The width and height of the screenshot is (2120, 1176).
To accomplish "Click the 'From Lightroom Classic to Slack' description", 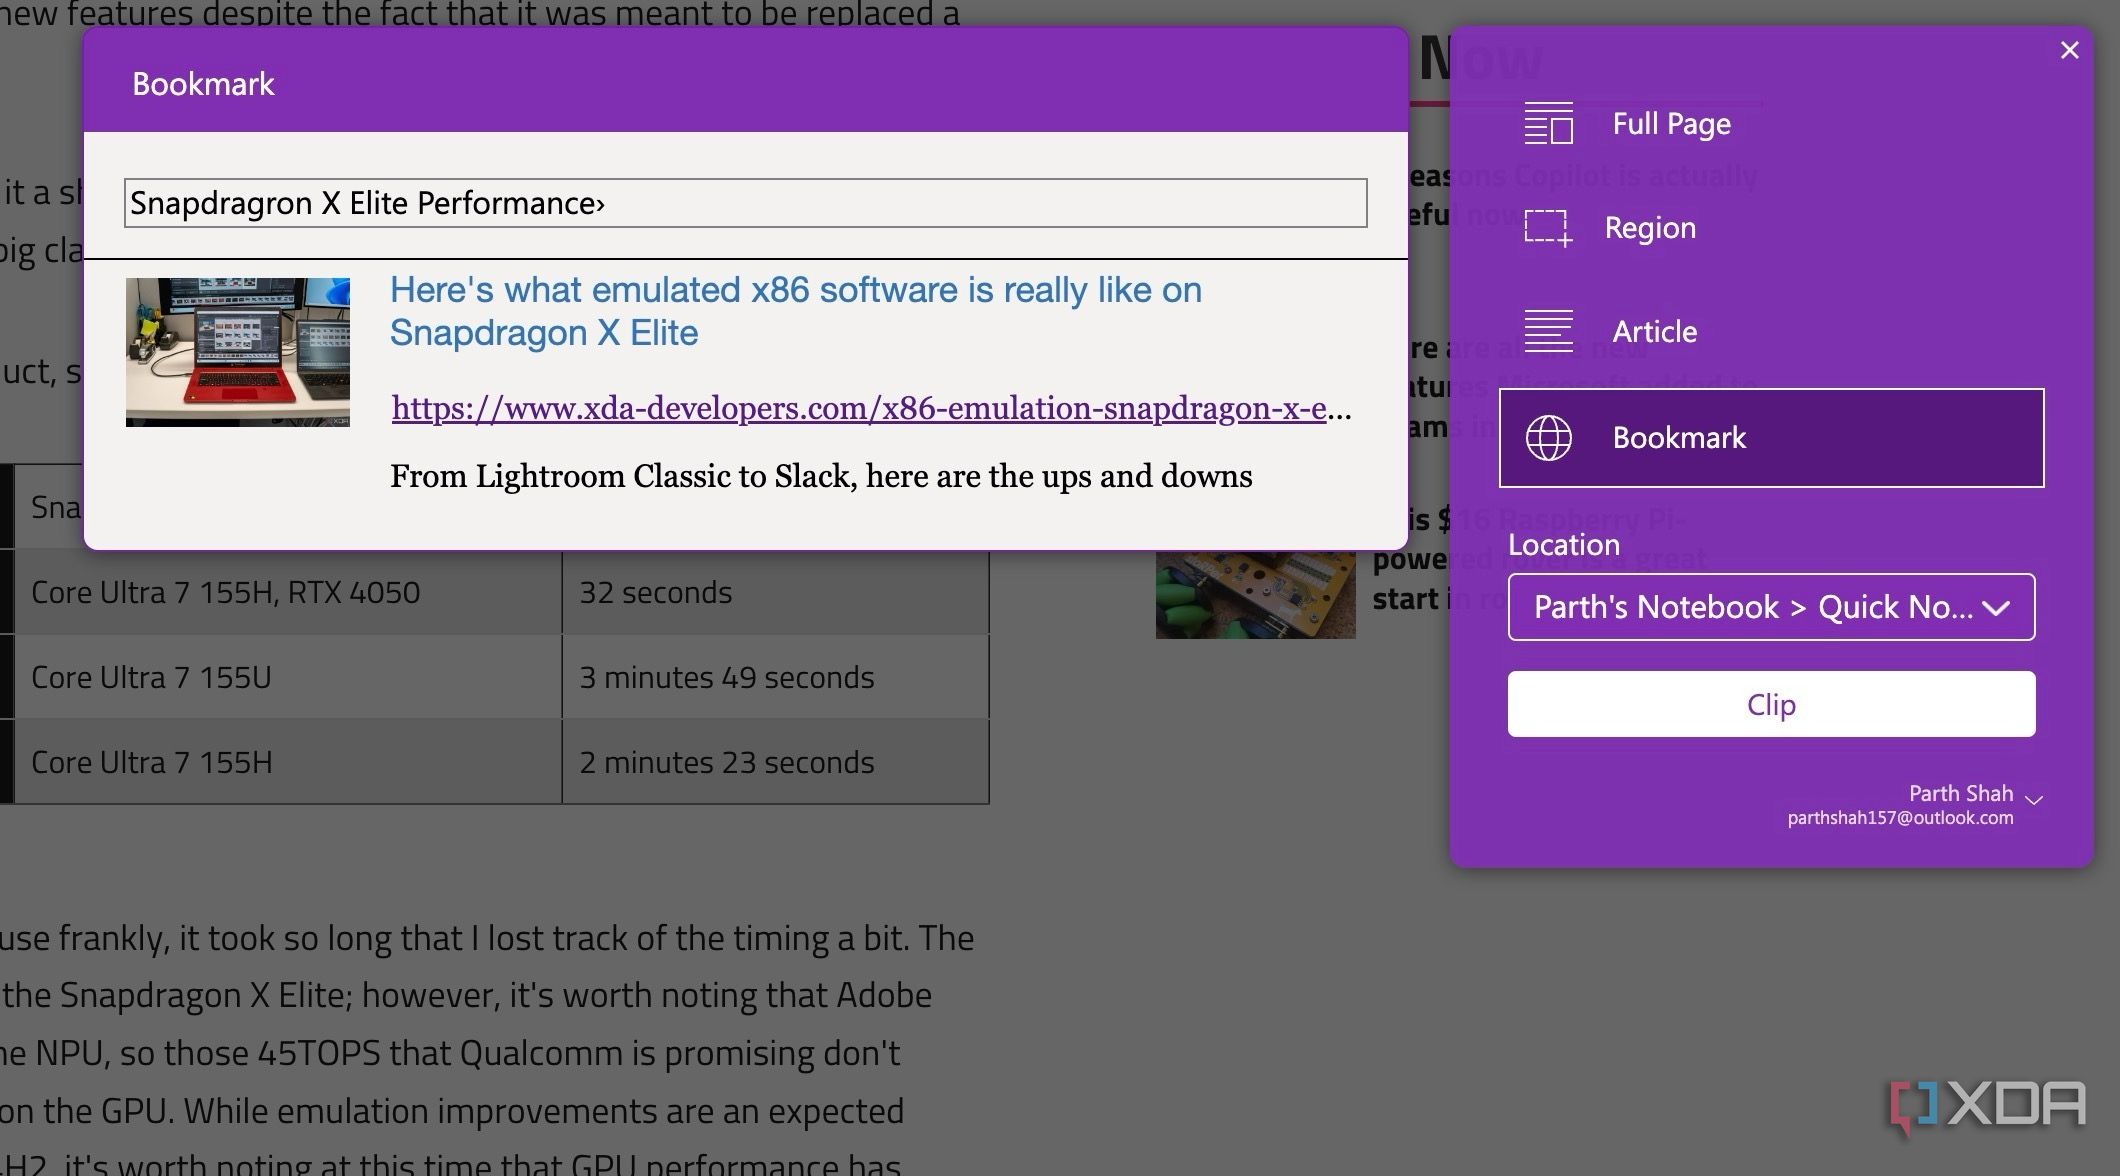I will [x=820, y=476].
